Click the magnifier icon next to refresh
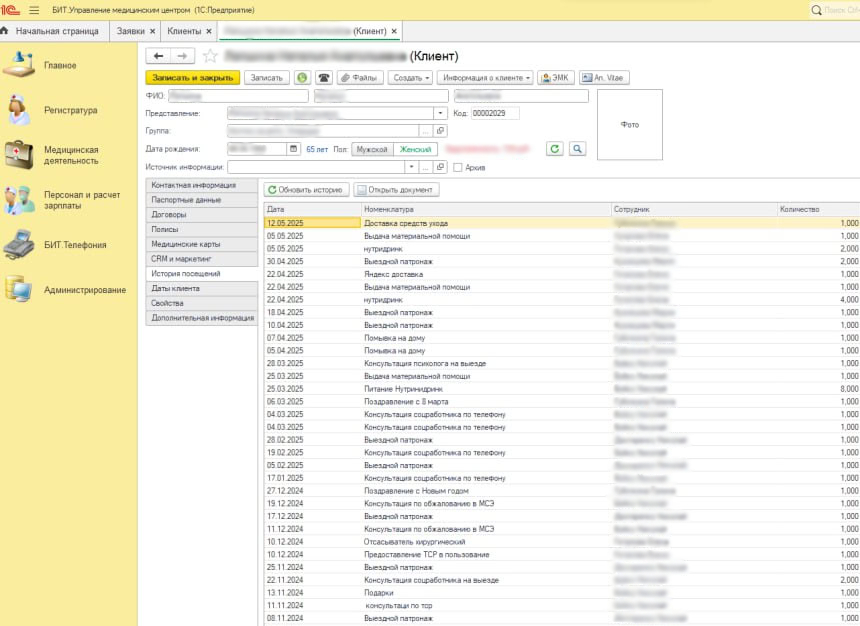 point(577,149)
